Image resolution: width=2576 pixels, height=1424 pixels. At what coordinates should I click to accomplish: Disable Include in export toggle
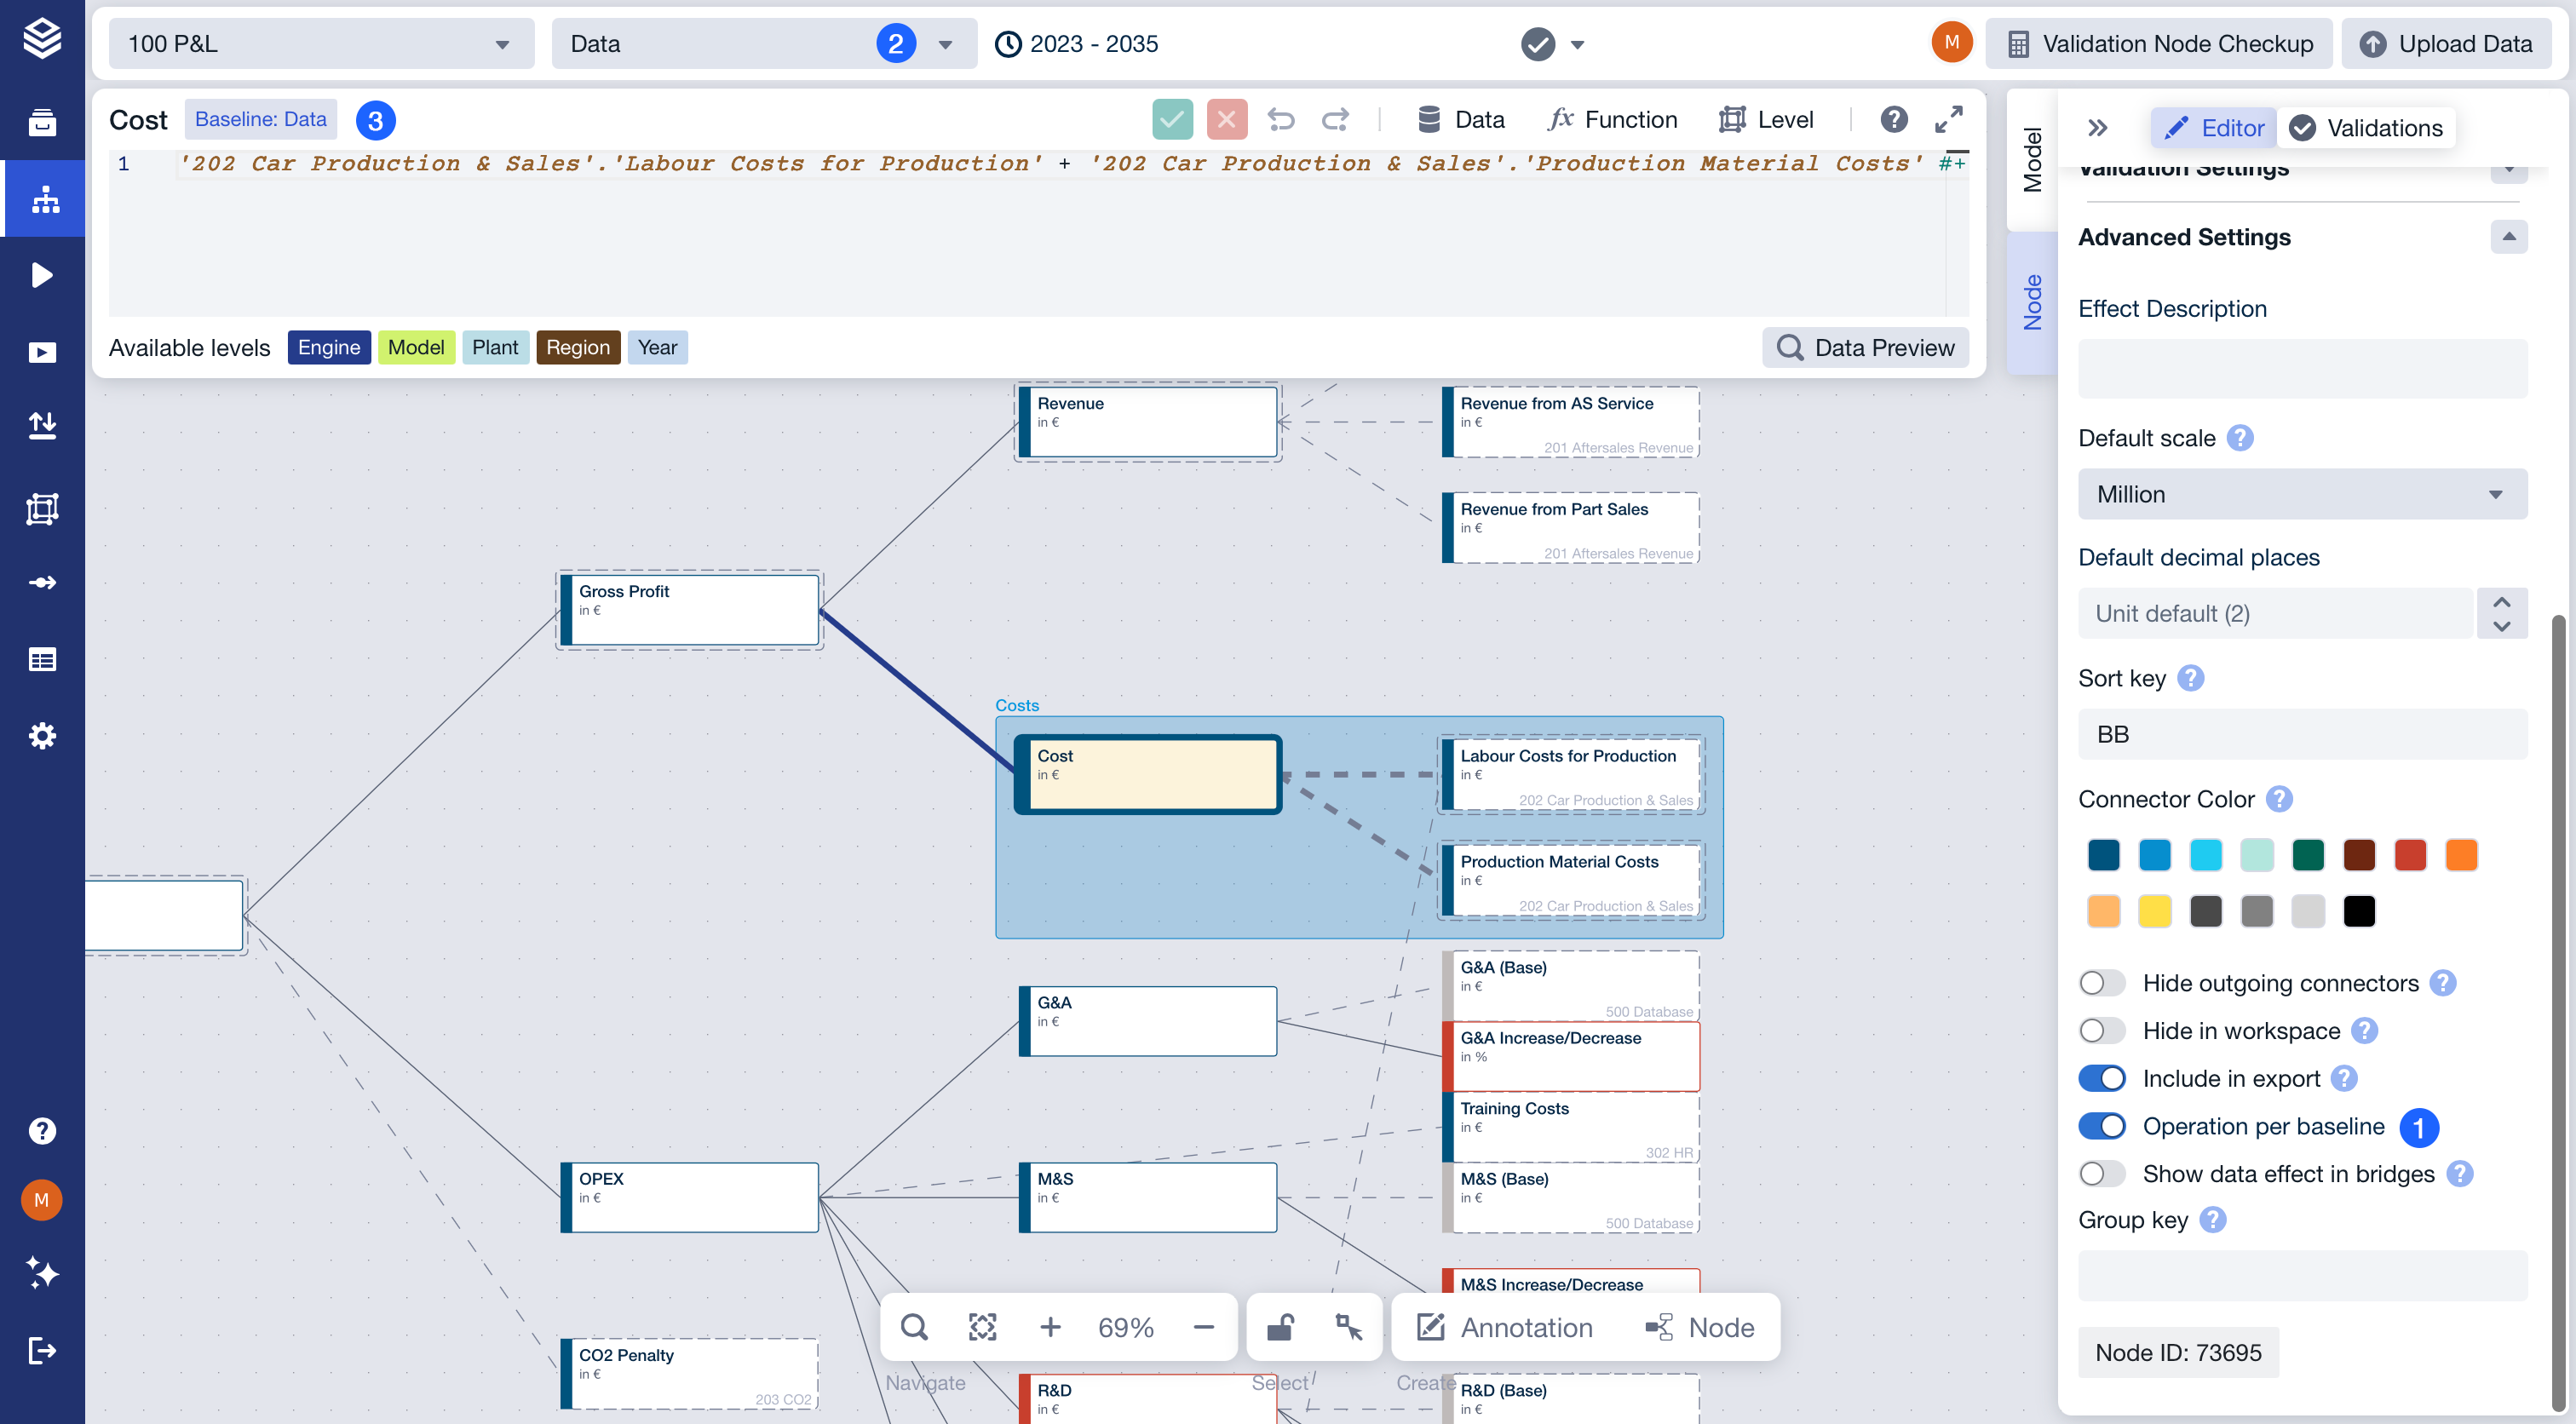tap(2101, 1078)
